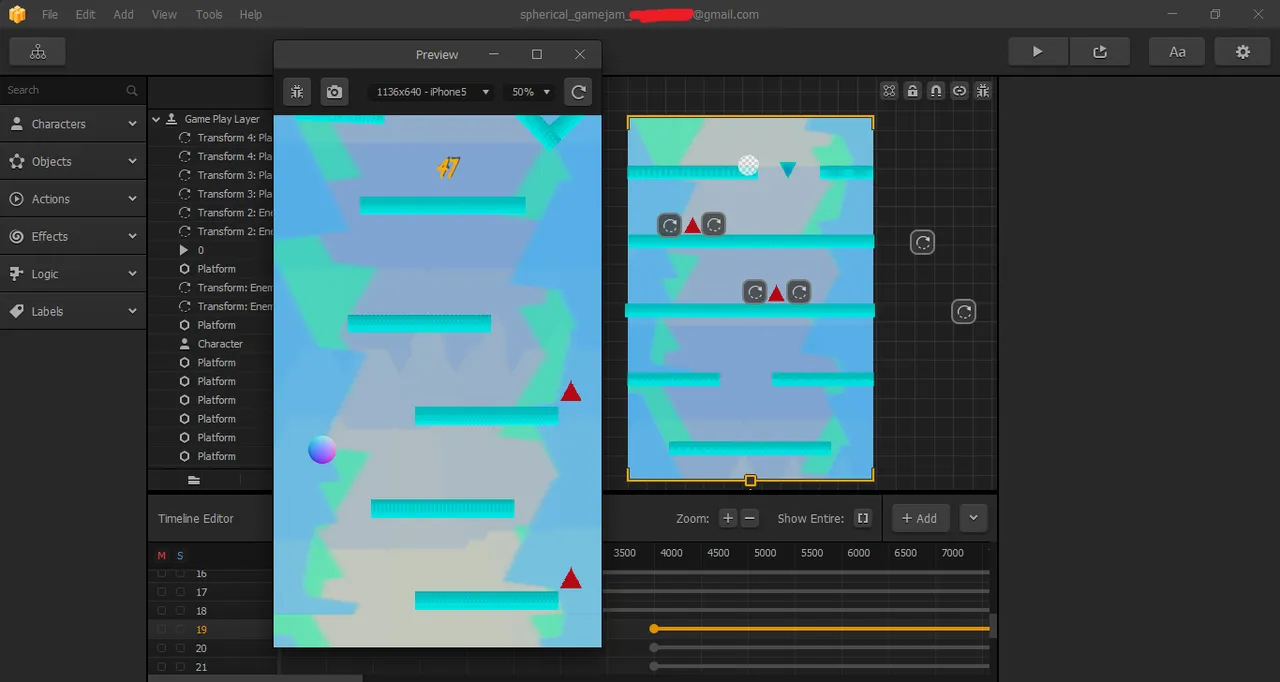Select transform node right of lower red spike
Screen dimensions: 1280x682
798,292
